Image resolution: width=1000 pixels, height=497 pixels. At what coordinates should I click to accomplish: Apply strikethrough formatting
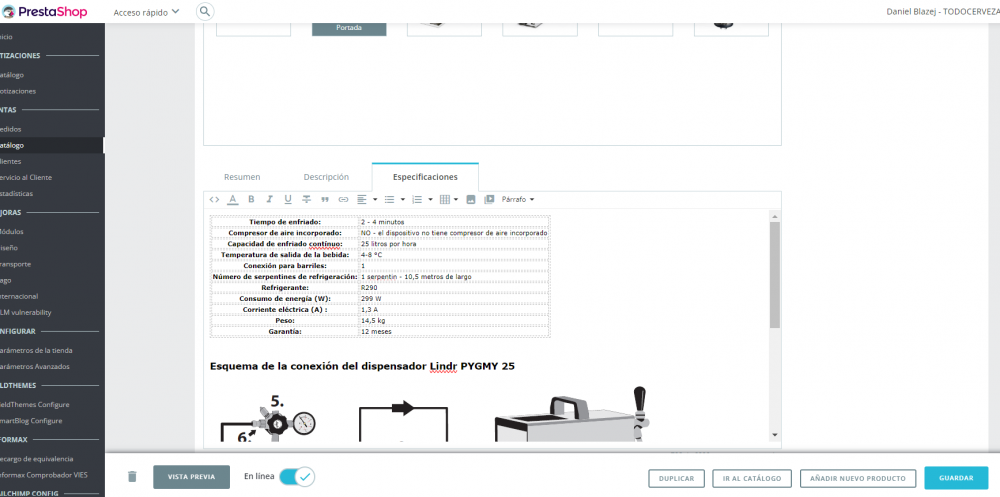tap(306, 200)
